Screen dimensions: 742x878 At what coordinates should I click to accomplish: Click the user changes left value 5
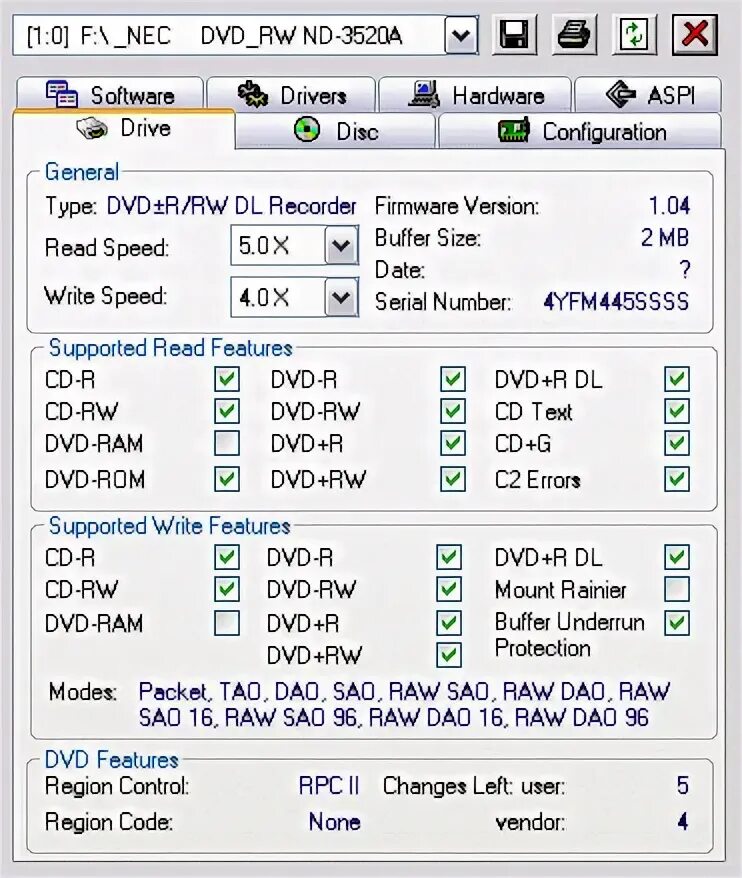coord(682,786)
